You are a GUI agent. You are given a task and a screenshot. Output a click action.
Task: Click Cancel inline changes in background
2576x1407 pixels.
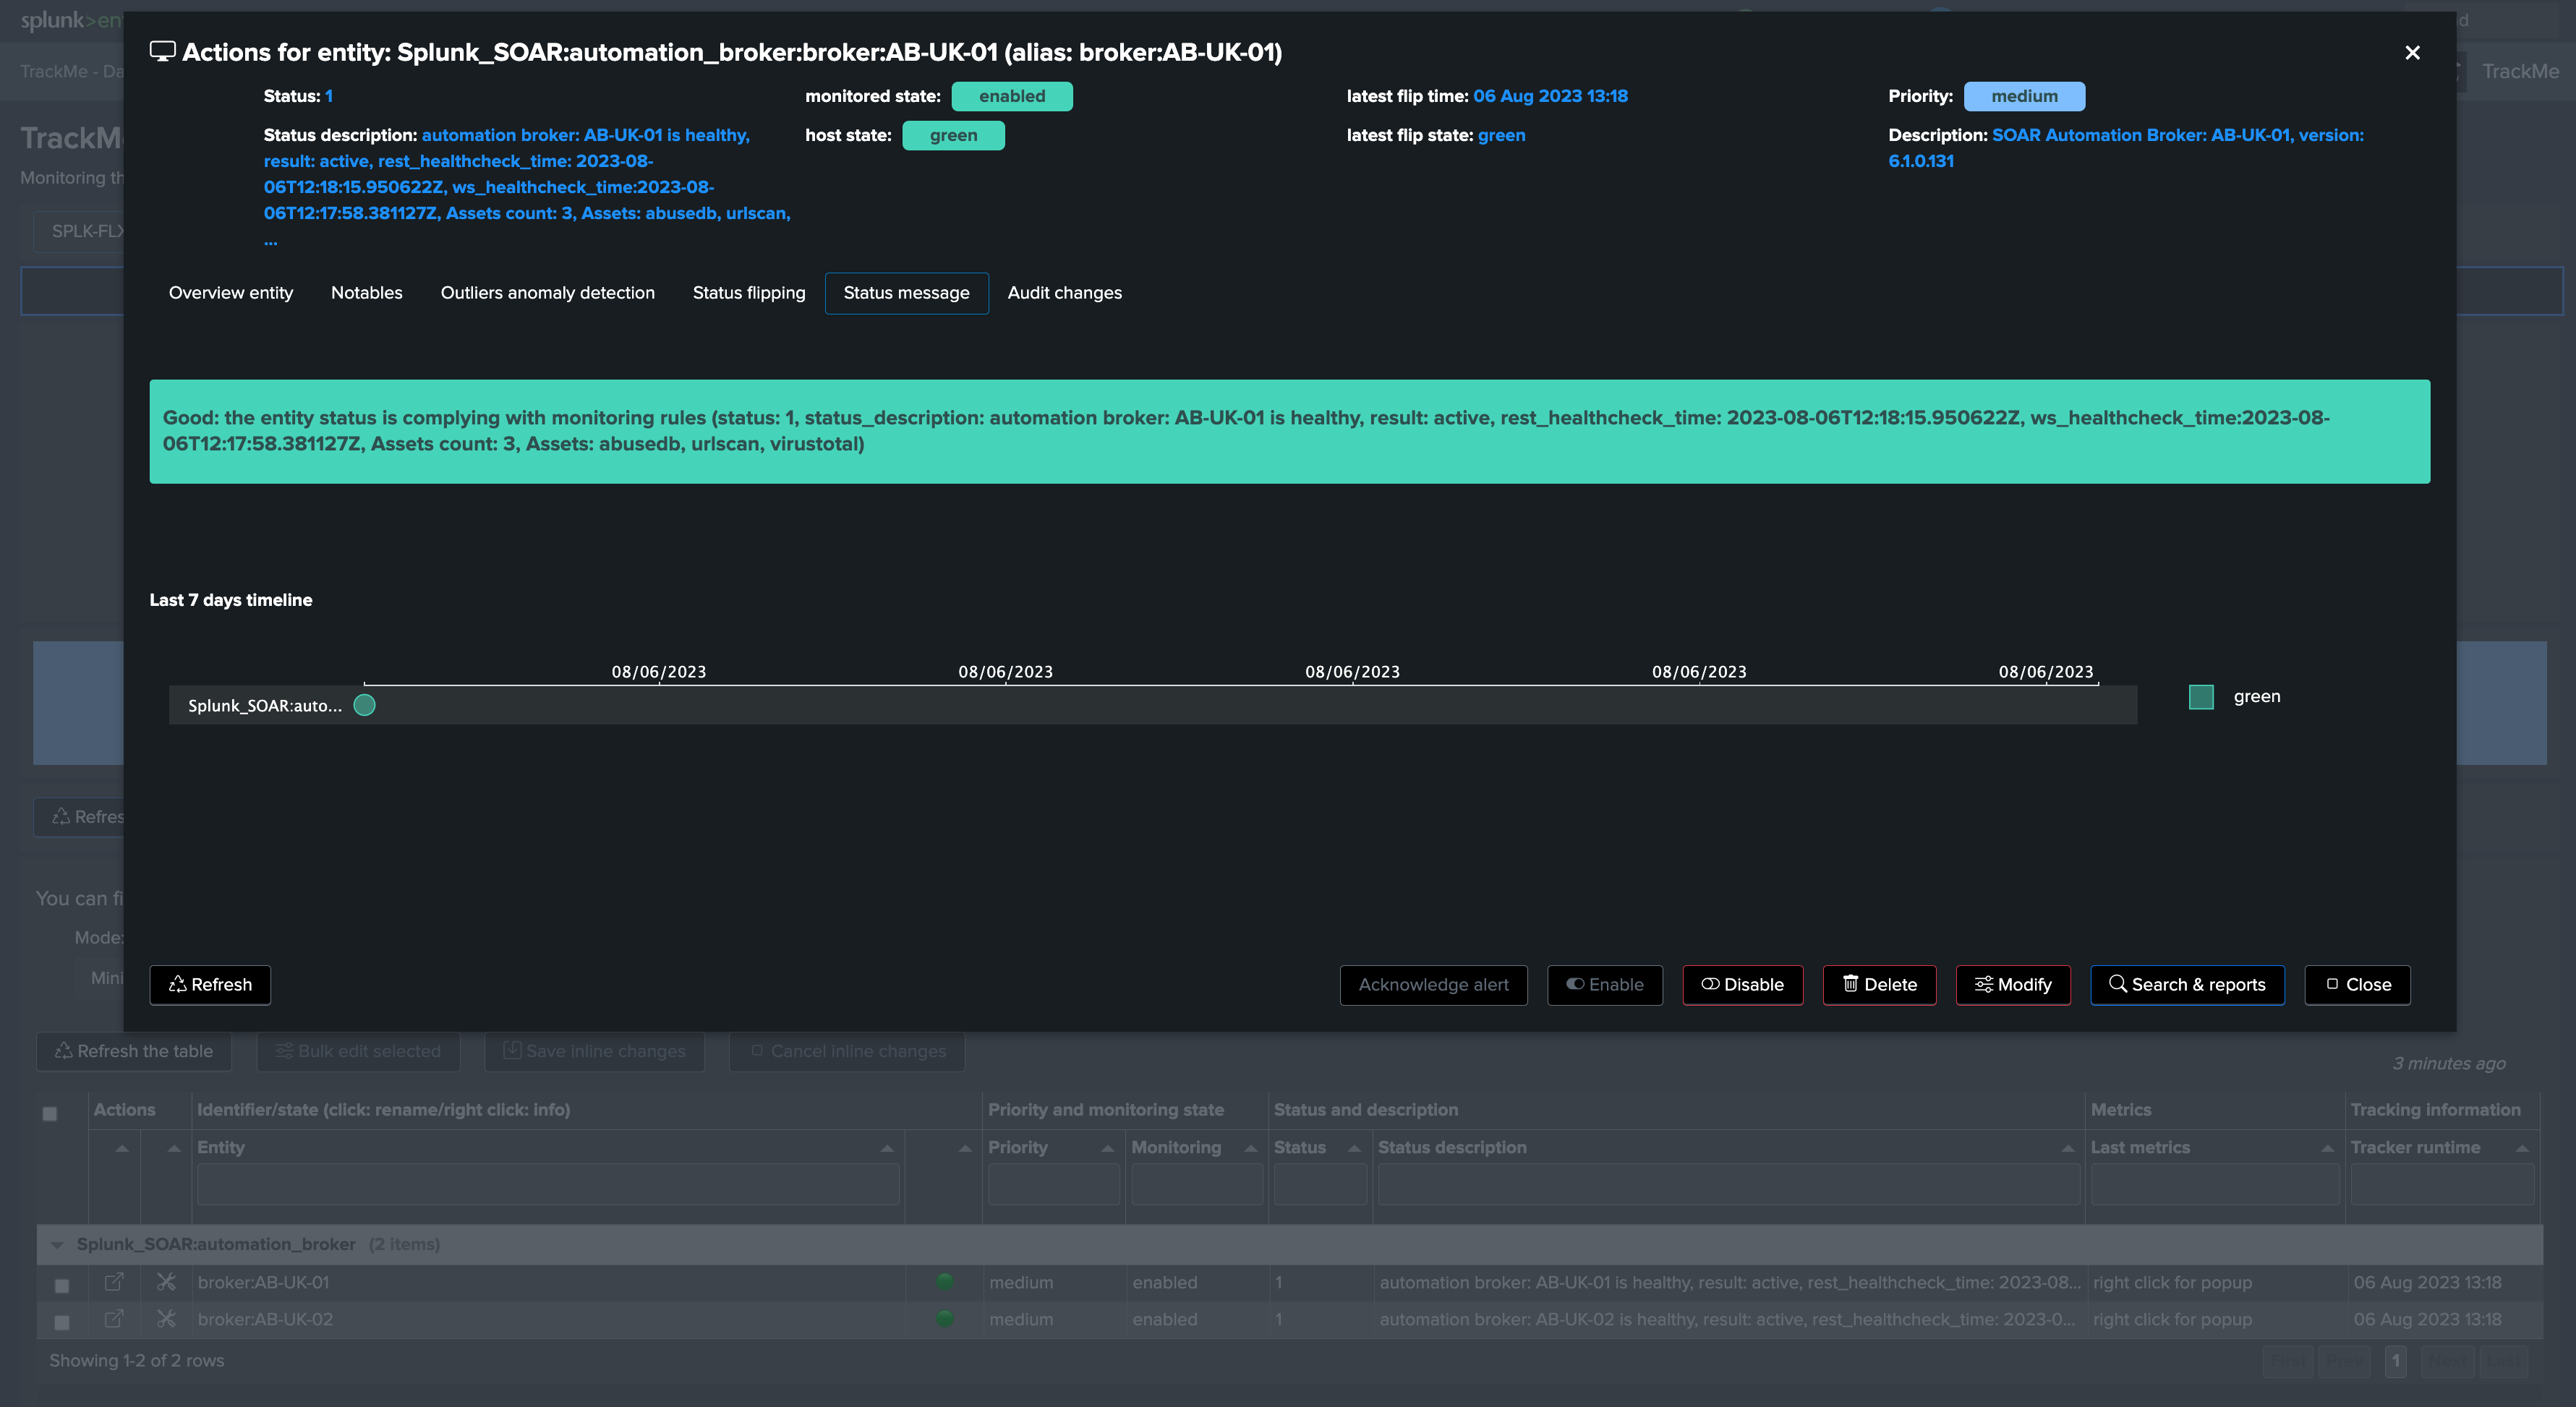[x=847, y=1051]
